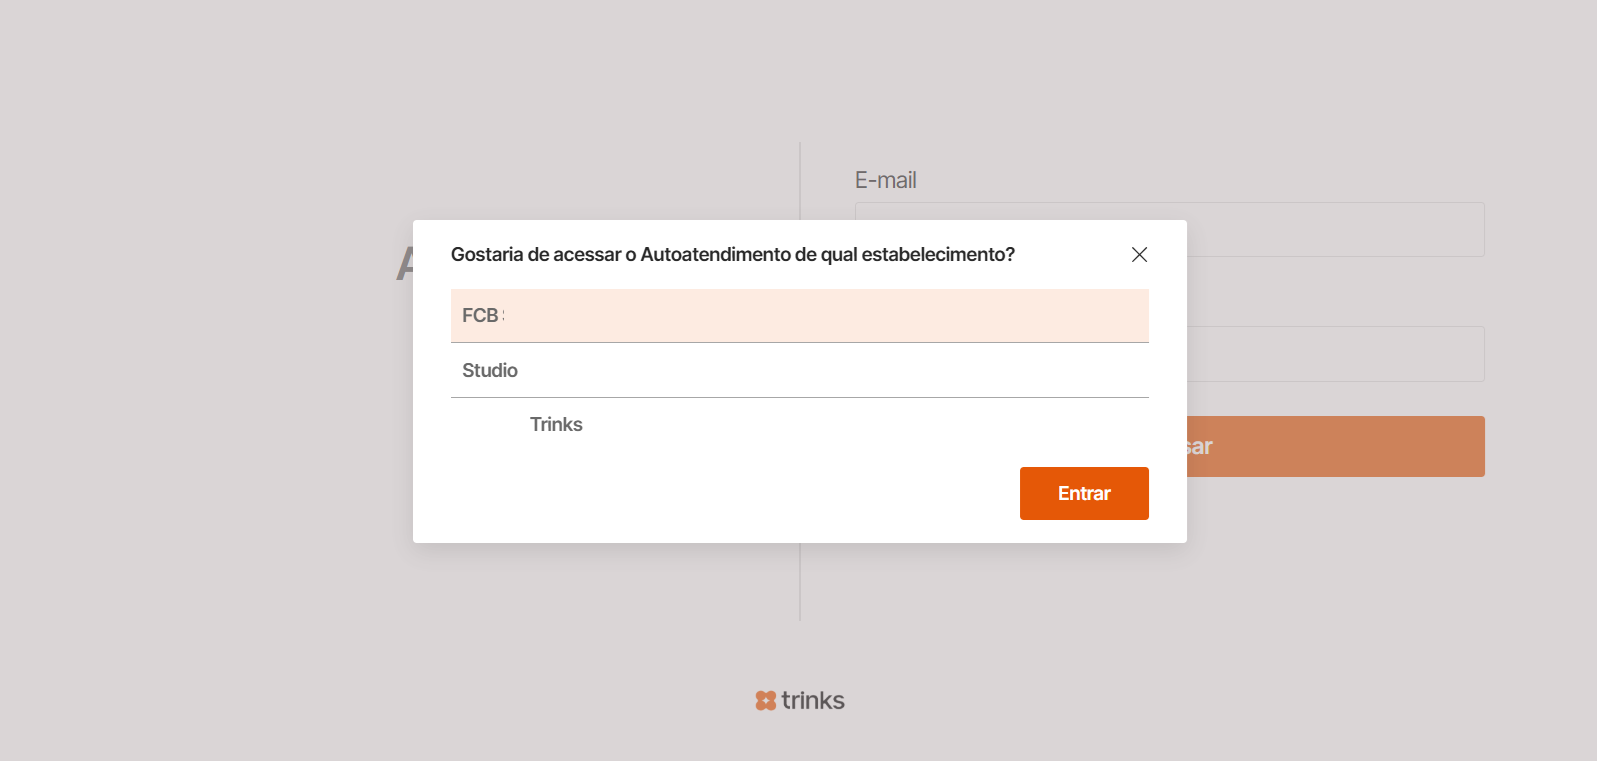Pick the Trinks establishment from the list
Screen dimensions: 1597x761
(799, 424)
